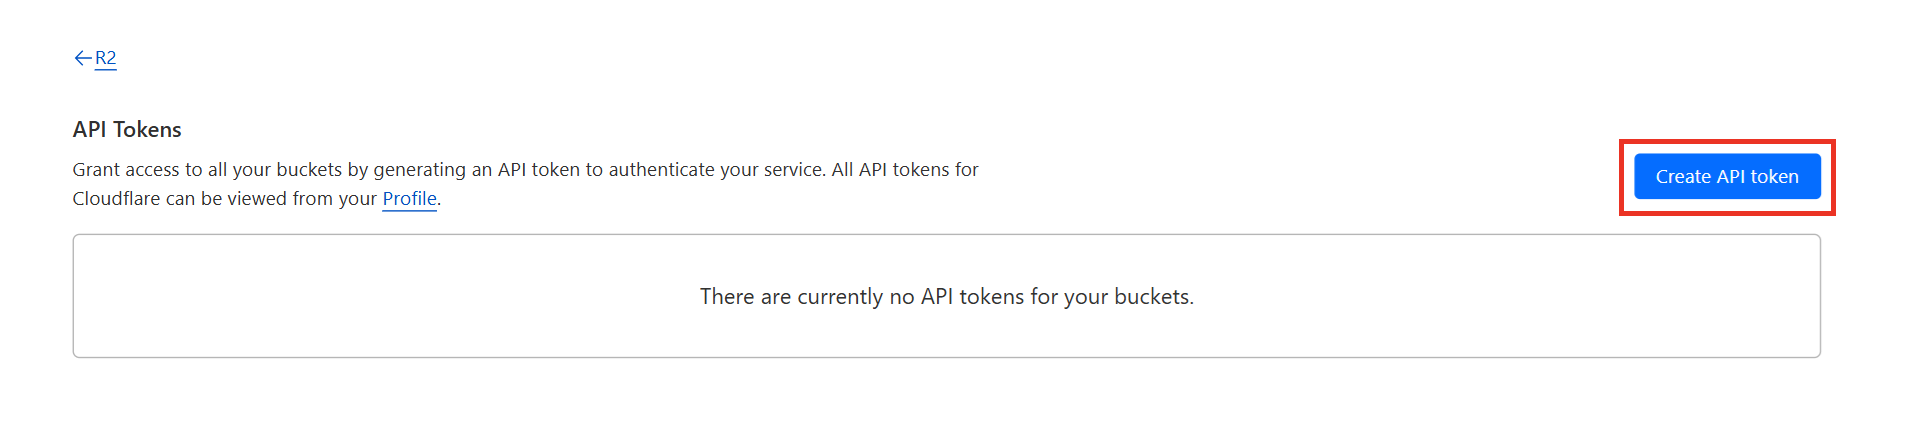The width and height of the screenshot is (1919, 425).
Task: Click the word "Tokens" in the heading
Action: [x=147, y=129]
